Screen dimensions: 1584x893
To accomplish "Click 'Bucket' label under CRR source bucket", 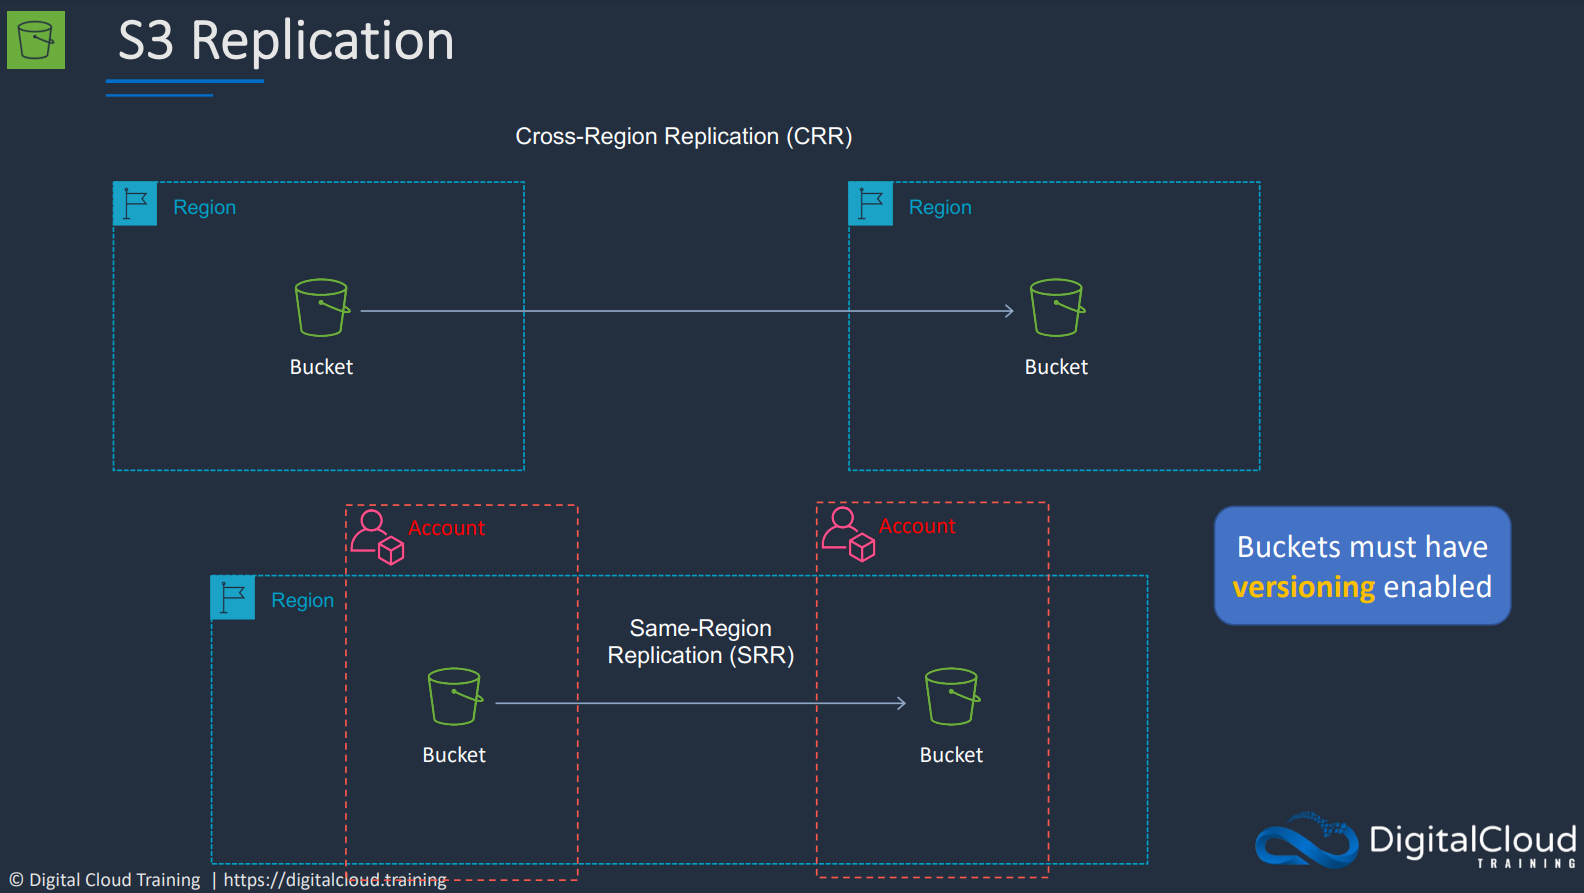I will pos(321,367).
